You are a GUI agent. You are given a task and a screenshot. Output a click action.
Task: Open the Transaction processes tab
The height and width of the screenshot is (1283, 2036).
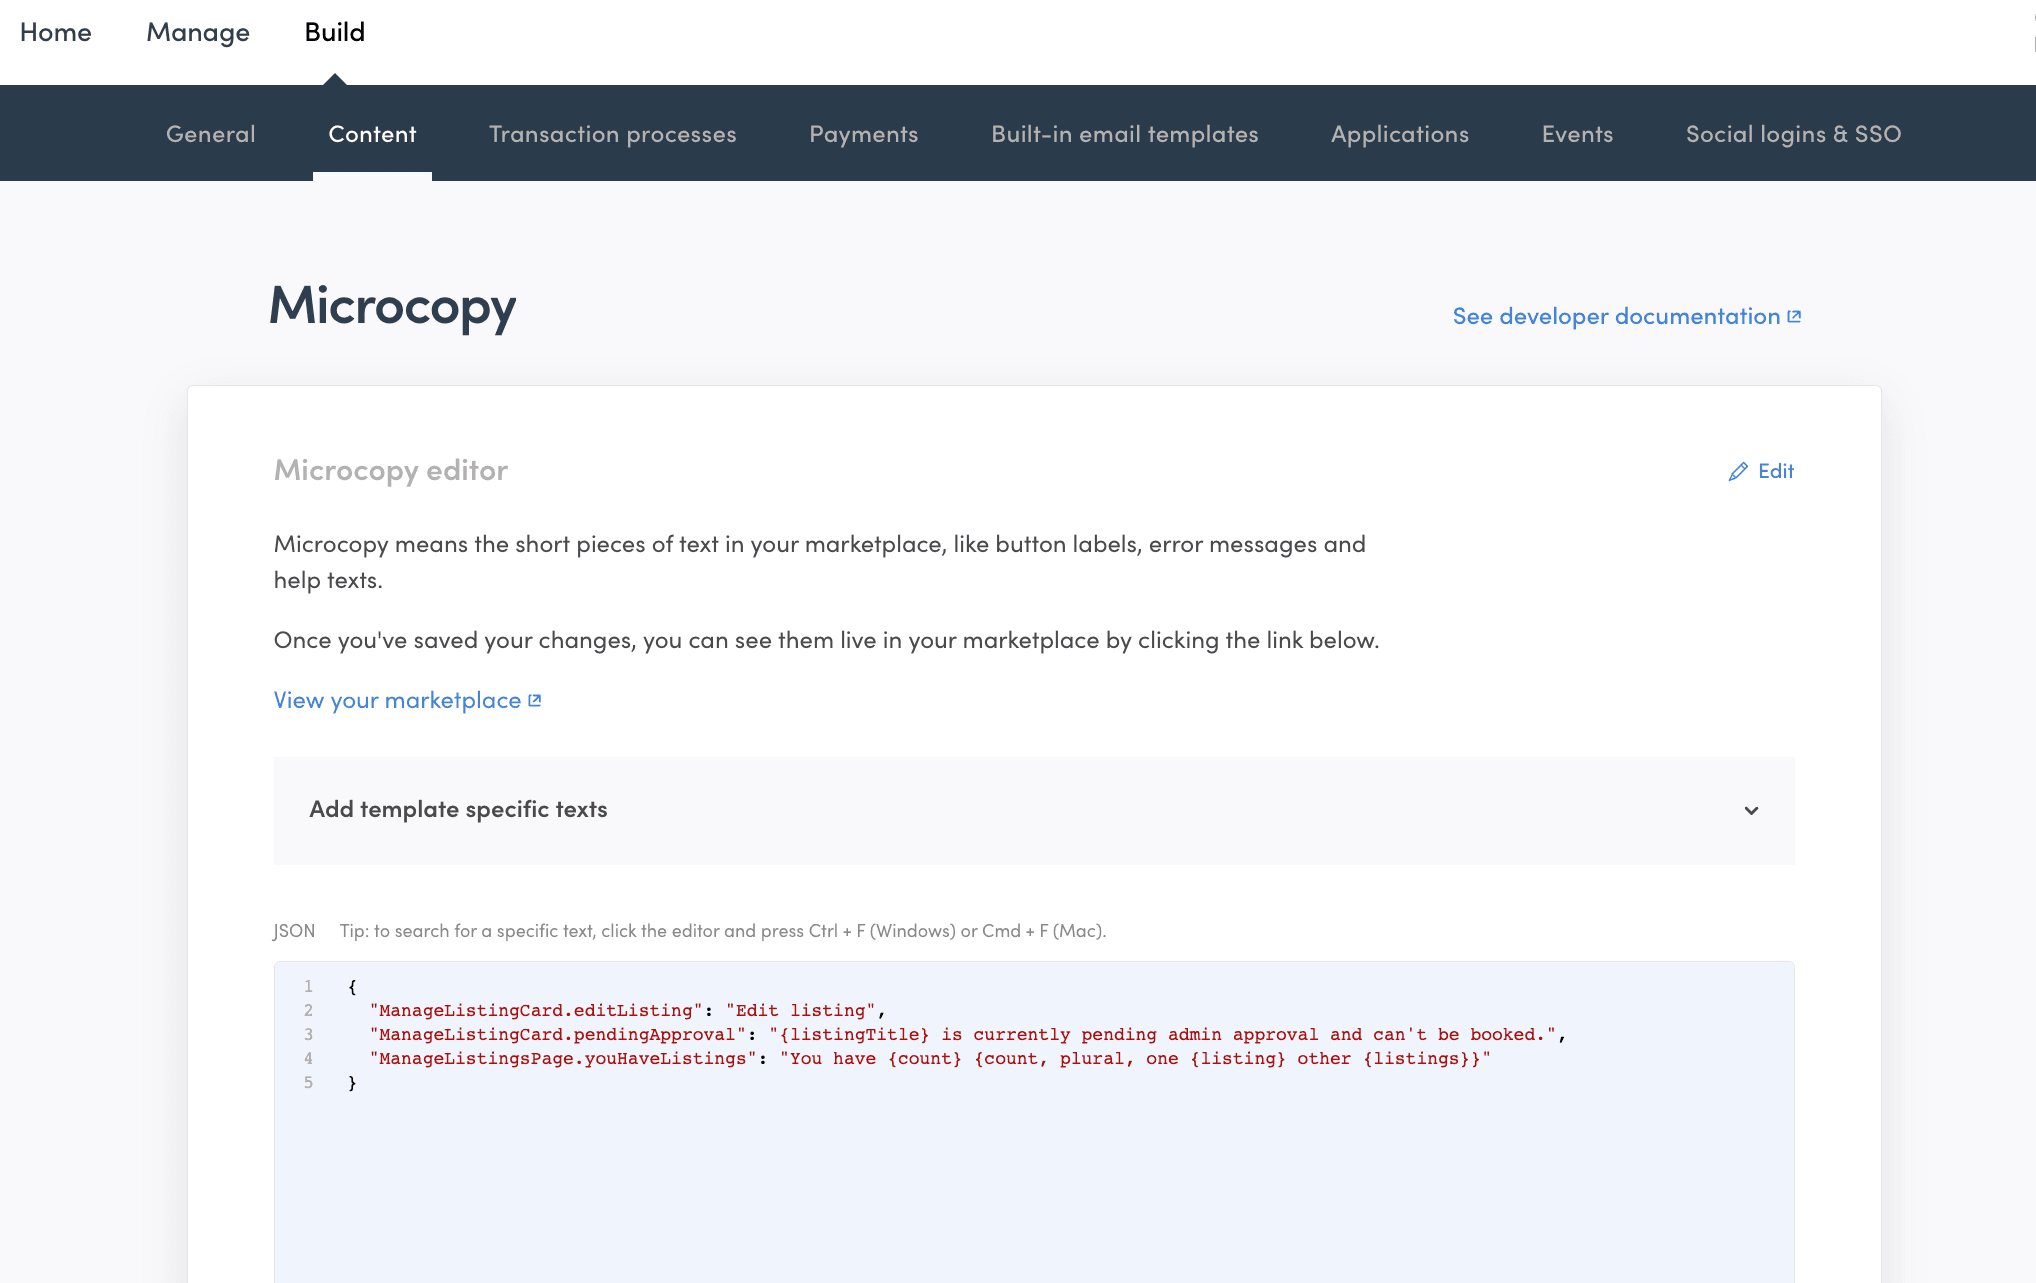click(612, 134)
